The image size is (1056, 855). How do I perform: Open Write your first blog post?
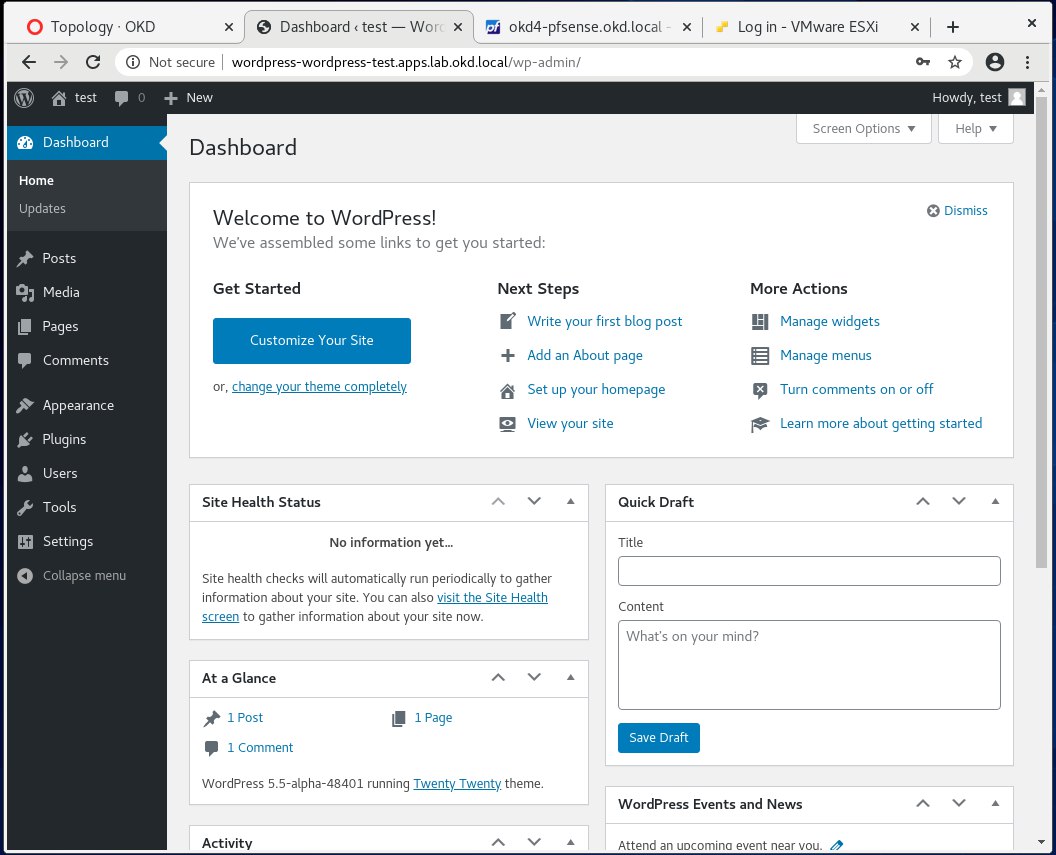[x=604, y=322]
